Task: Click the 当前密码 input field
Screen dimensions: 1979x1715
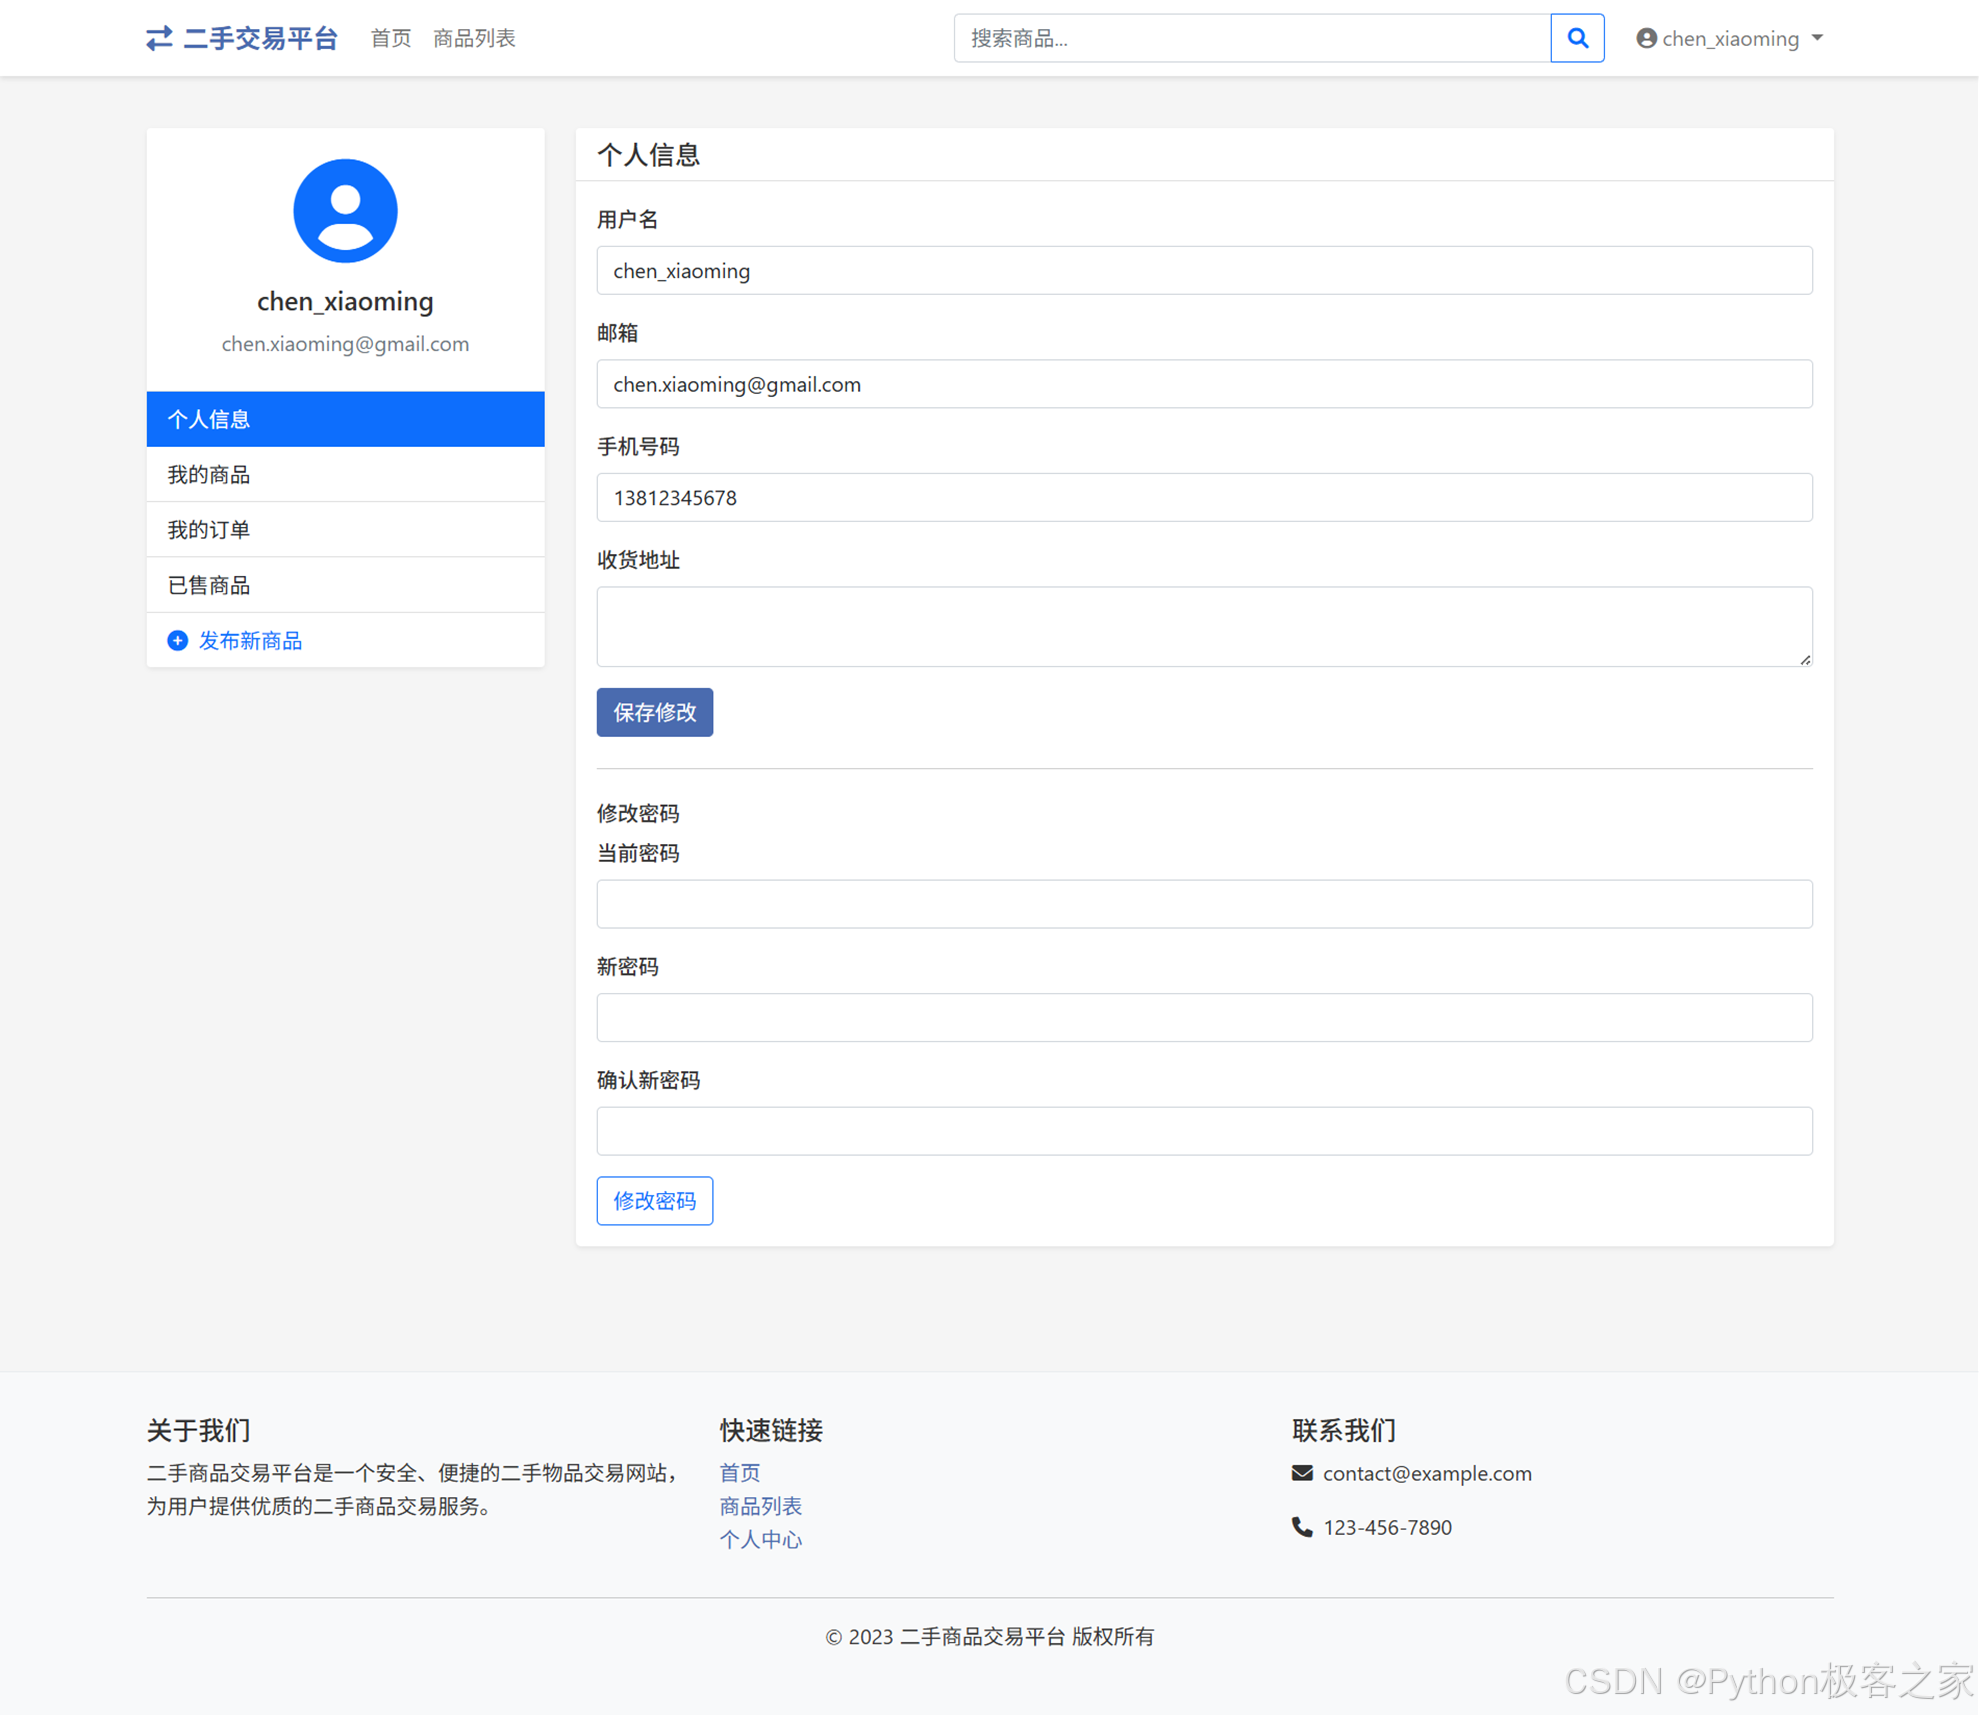Action: [x=1203, y=904]
